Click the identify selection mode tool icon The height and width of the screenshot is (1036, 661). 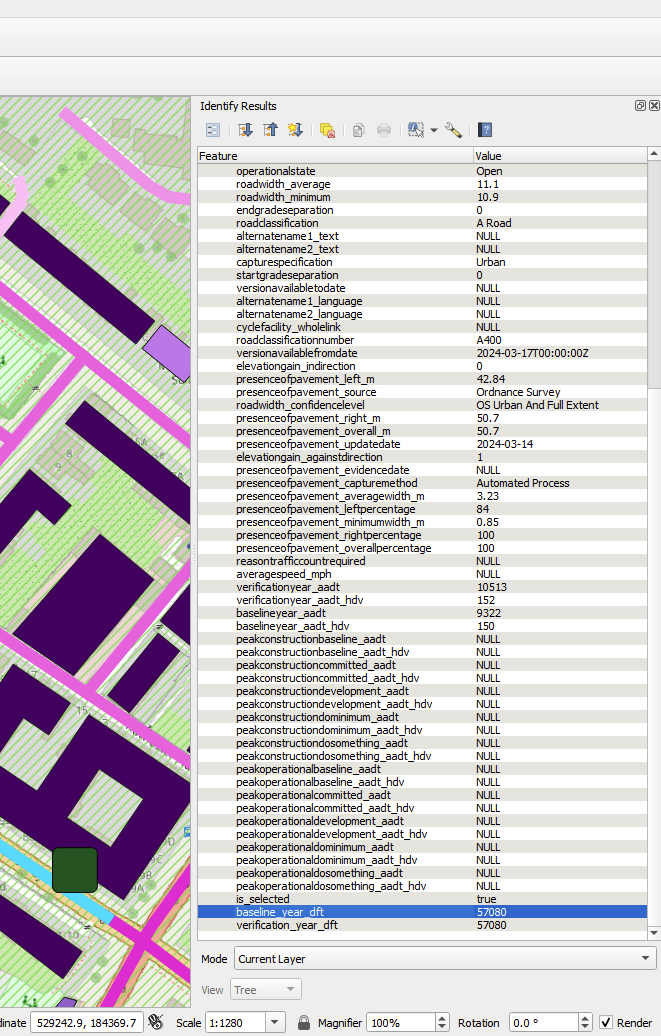(415, 130)
